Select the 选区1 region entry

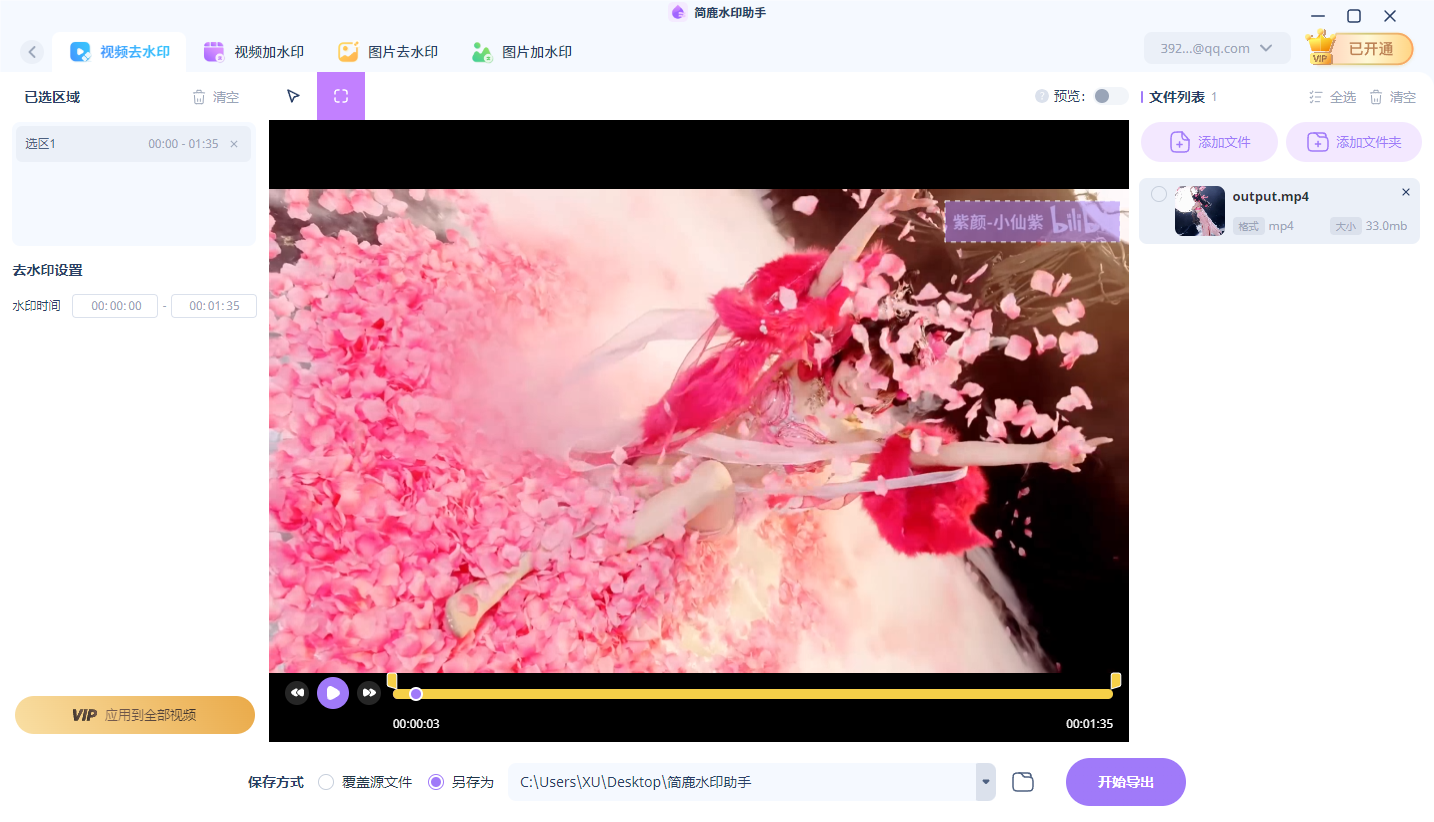[133, 144]
